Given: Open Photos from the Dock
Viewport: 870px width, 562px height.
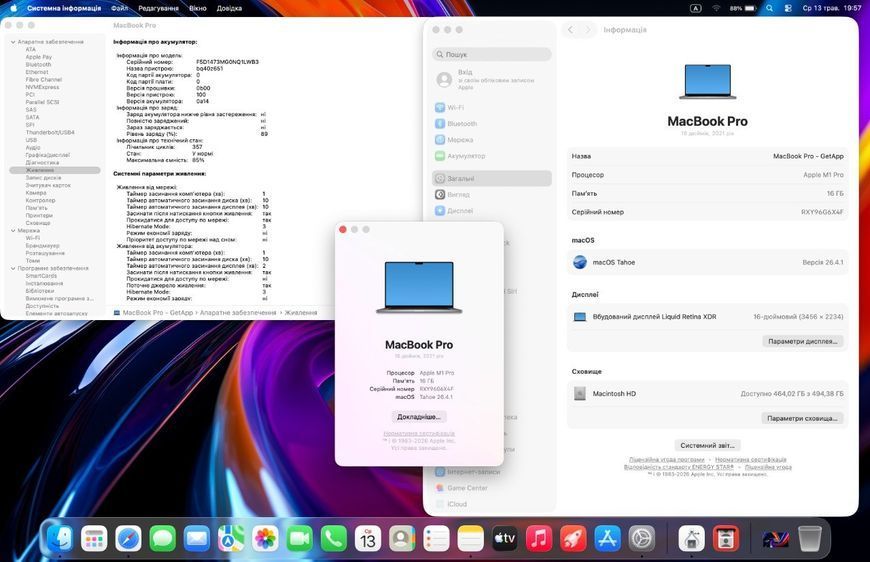Looking at the screenshot, I should coord(265,538).
